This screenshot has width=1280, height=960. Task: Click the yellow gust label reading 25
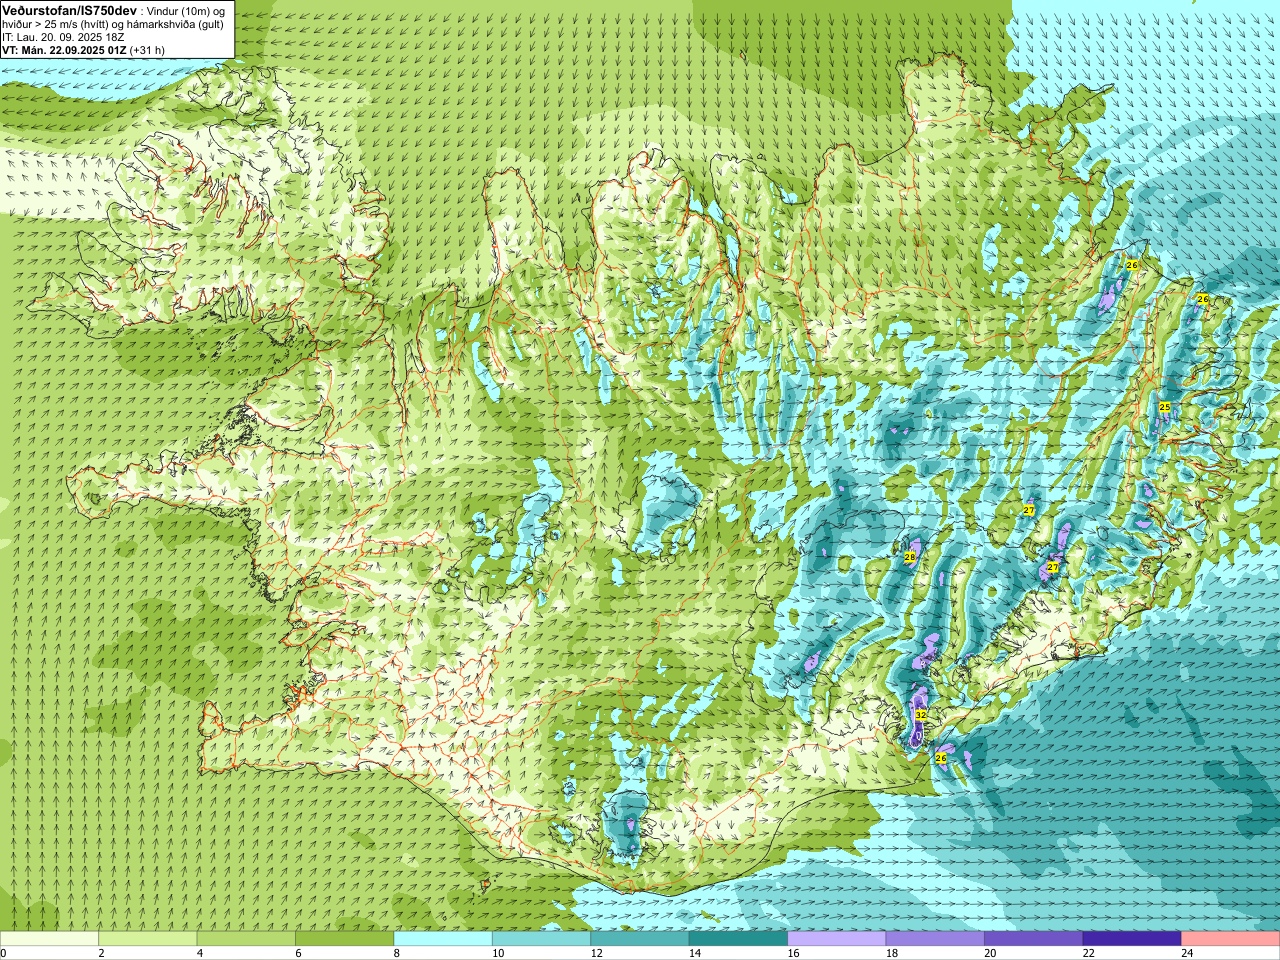1164,407
